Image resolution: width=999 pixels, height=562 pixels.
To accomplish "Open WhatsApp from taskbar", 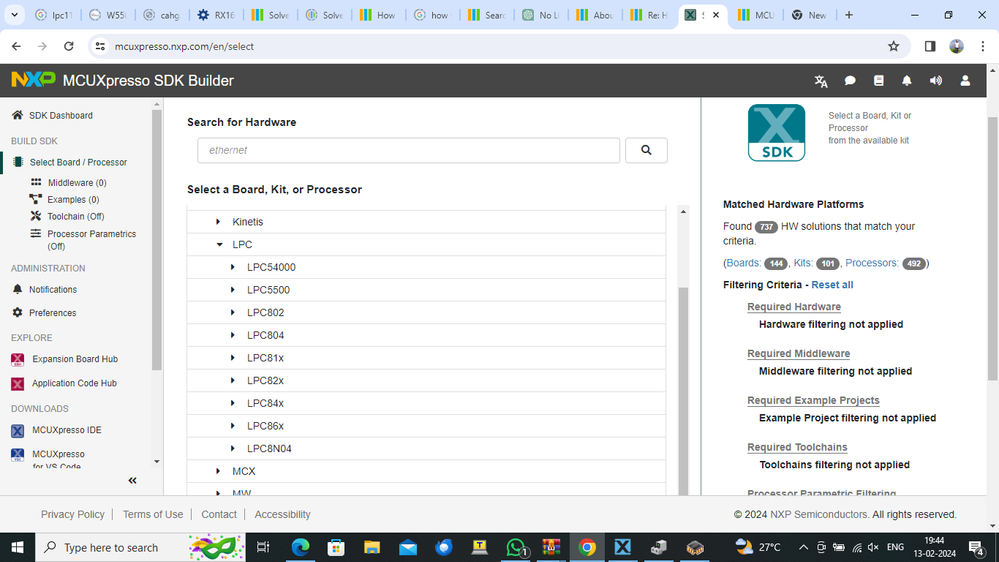I will point(516,547).
